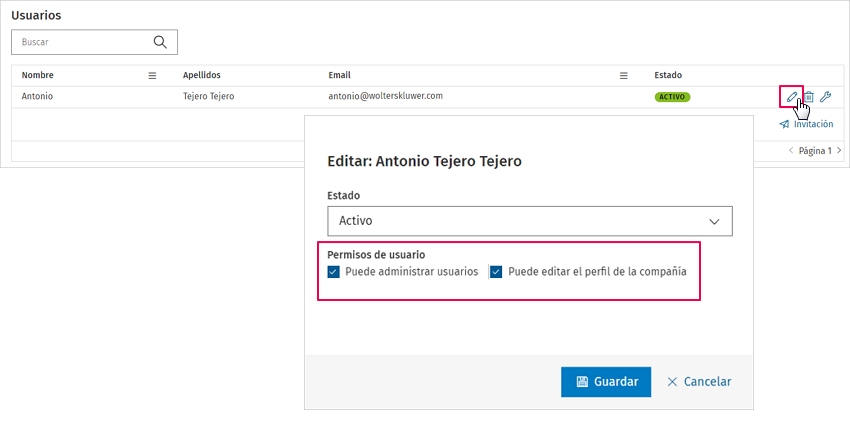
Task: Sort by the Email column header
Action: point(339,75)
